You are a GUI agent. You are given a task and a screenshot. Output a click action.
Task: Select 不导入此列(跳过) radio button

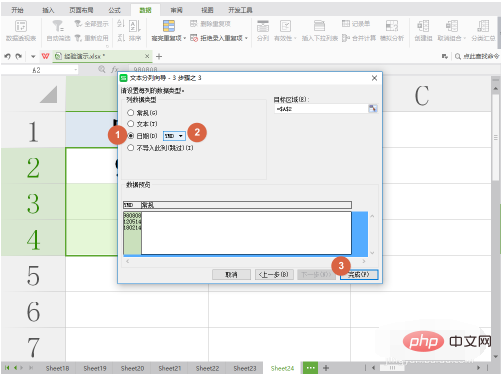pyautogui.click(x=130, y=148)
